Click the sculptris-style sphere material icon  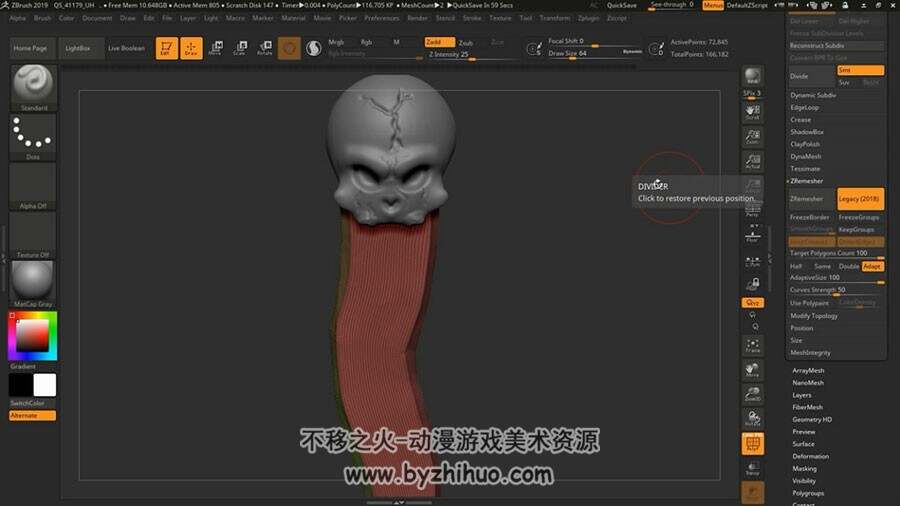pos(313,48)
